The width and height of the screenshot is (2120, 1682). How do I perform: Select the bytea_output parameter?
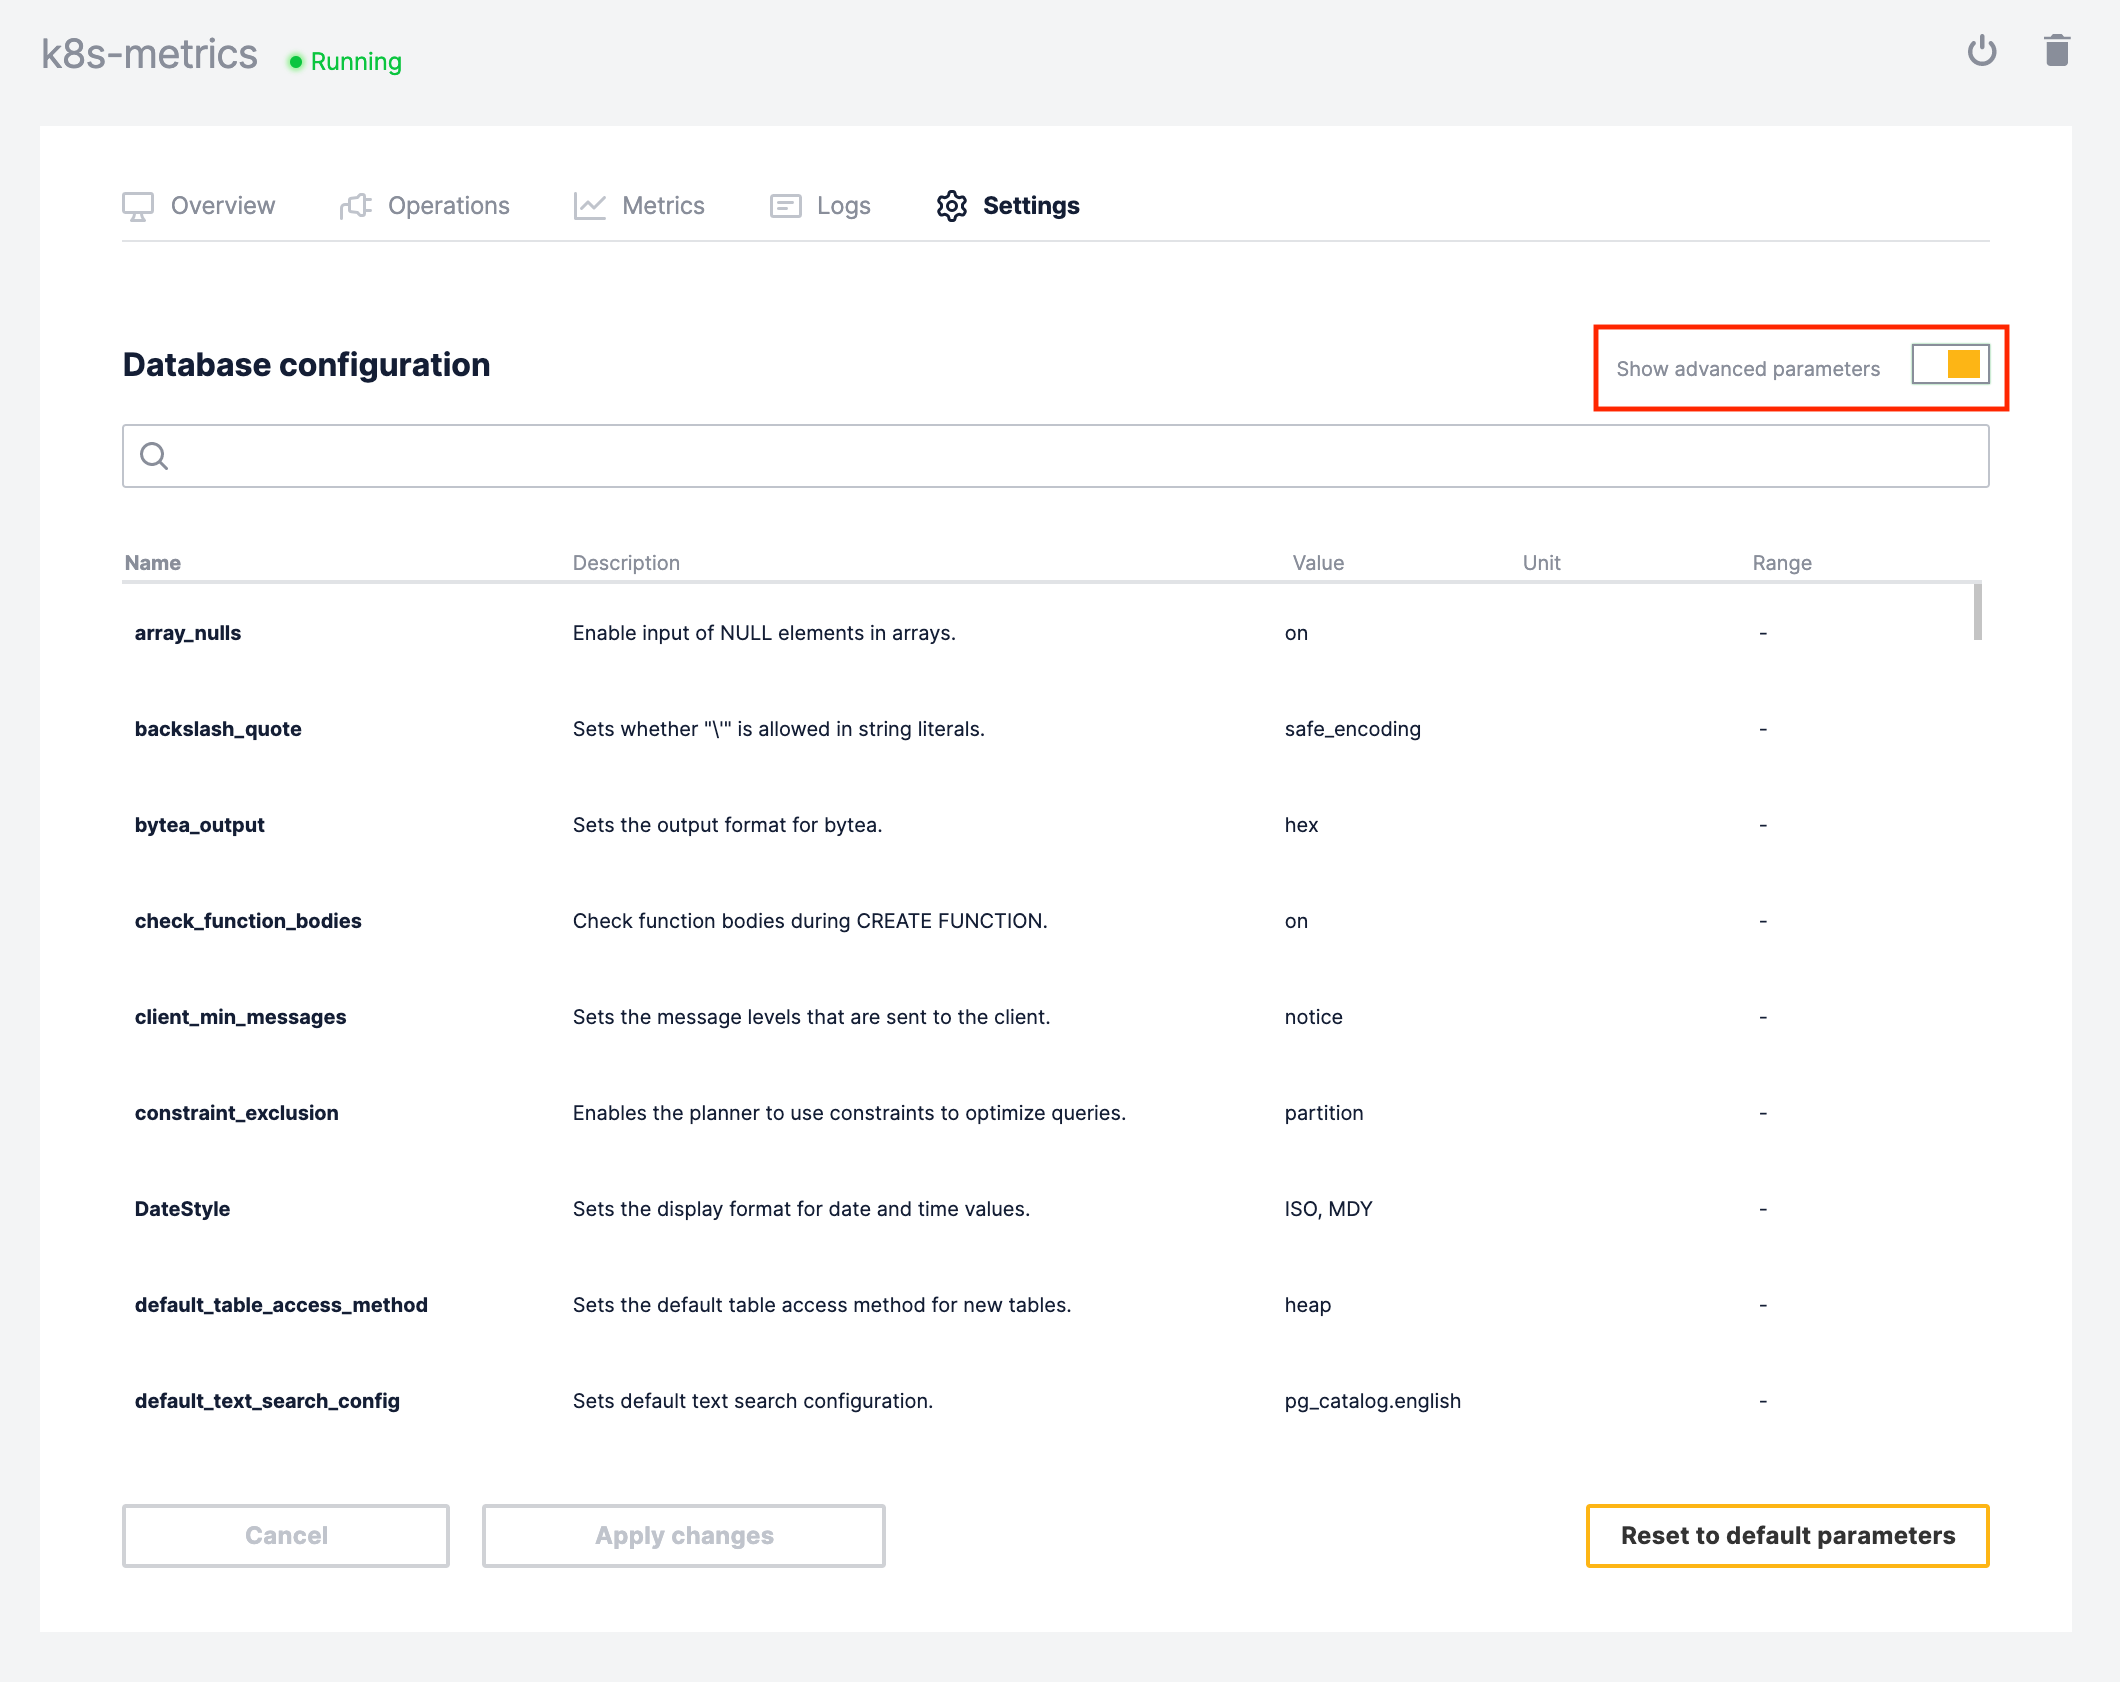[200, 825]
